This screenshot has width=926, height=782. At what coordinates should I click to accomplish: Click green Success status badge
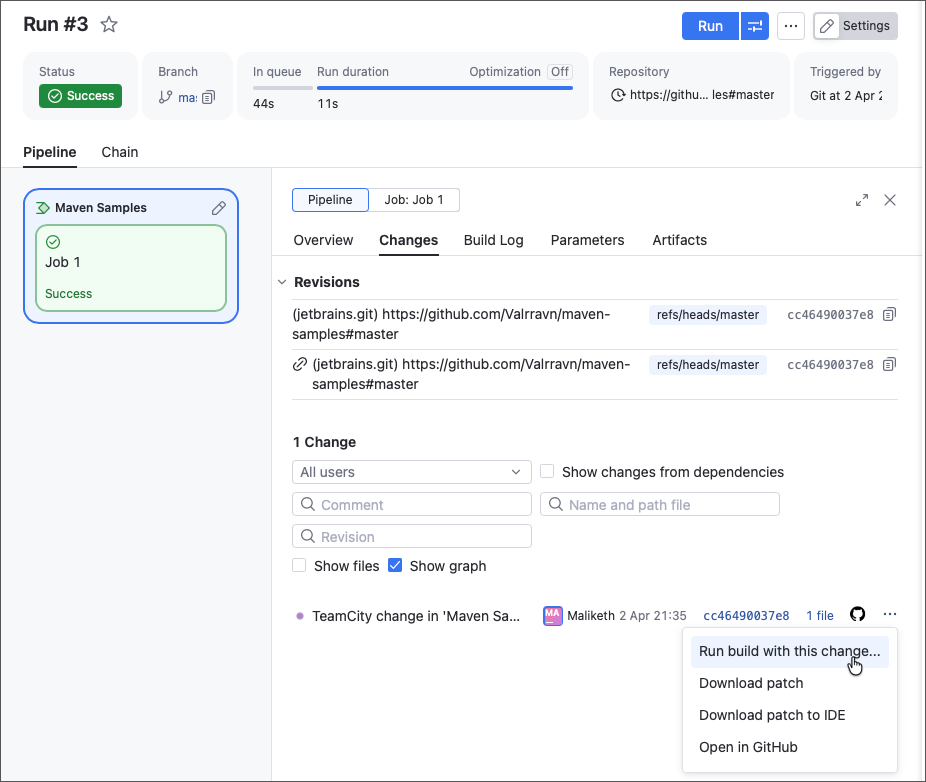point(80,96)
